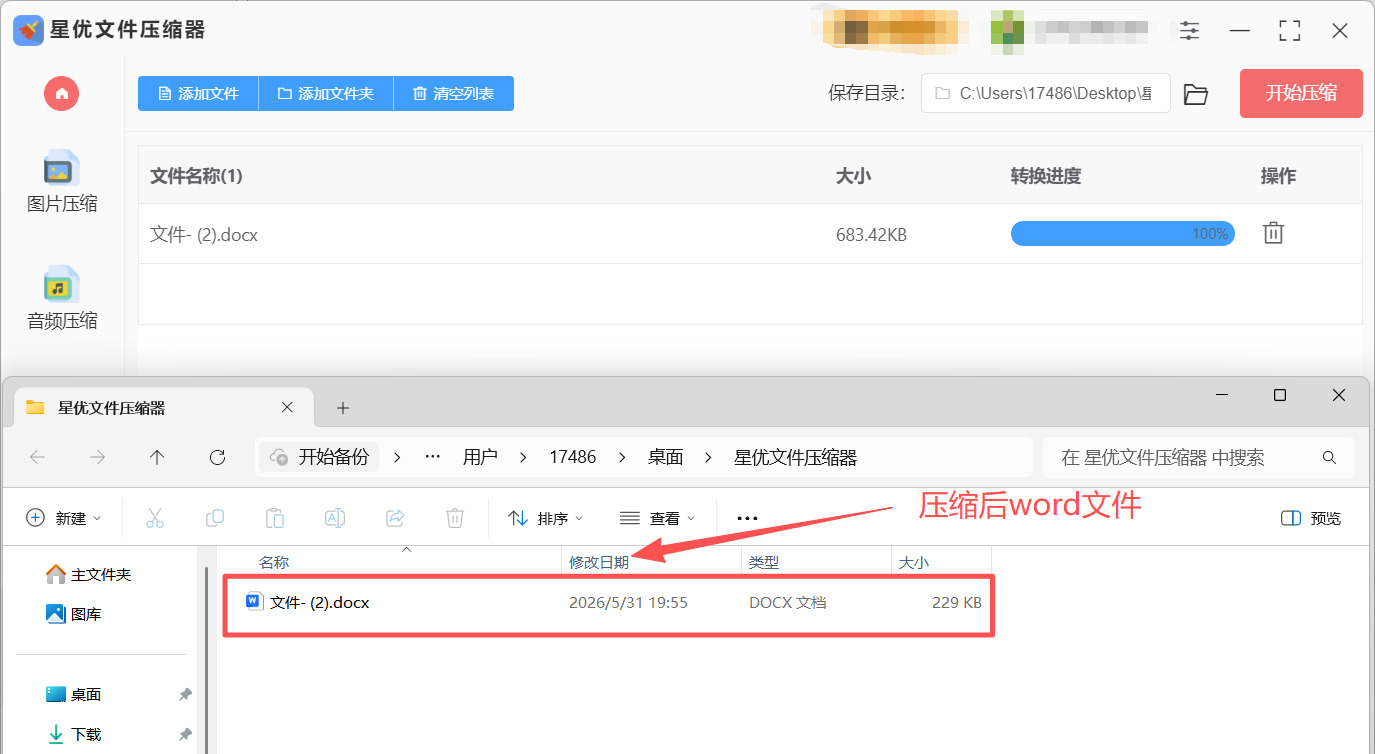The width and height of the screenshot is (1375, 754).
Task: Open 下载 in the navigation pane
Action: (x=74, y=734)
